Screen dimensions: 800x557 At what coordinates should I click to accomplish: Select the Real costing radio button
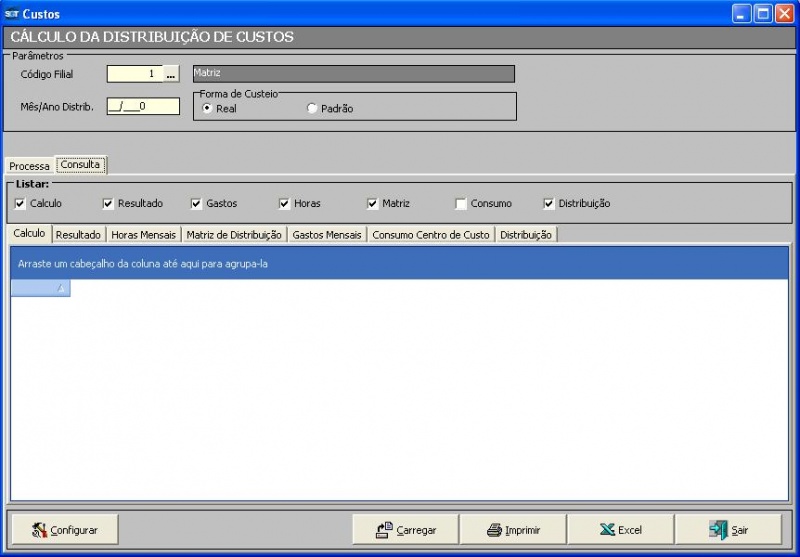(x=207, y=109)
